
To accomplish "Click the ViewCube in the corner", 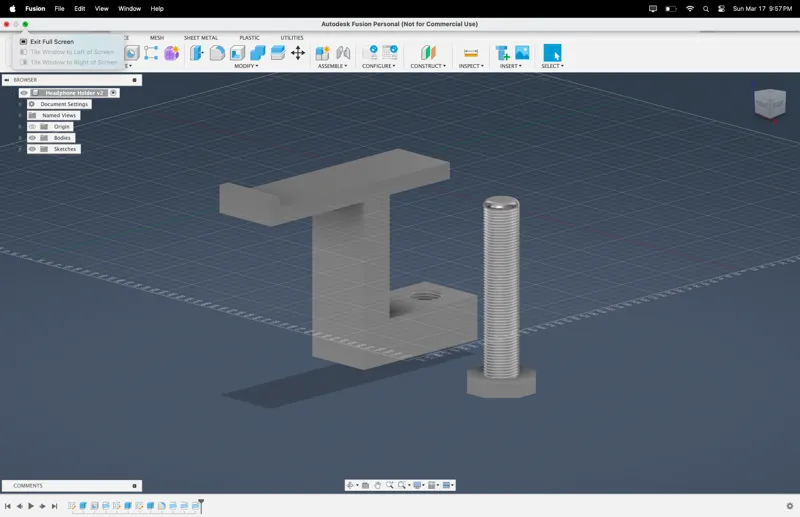I will [769, 103].
